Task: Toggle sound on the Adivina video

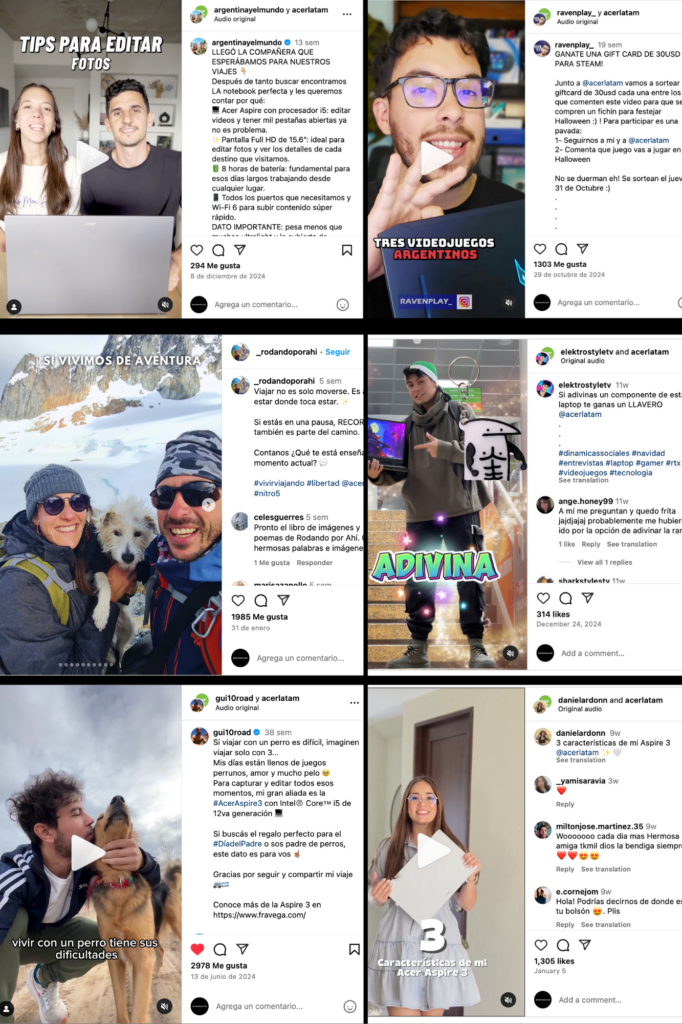Action: 510,653
